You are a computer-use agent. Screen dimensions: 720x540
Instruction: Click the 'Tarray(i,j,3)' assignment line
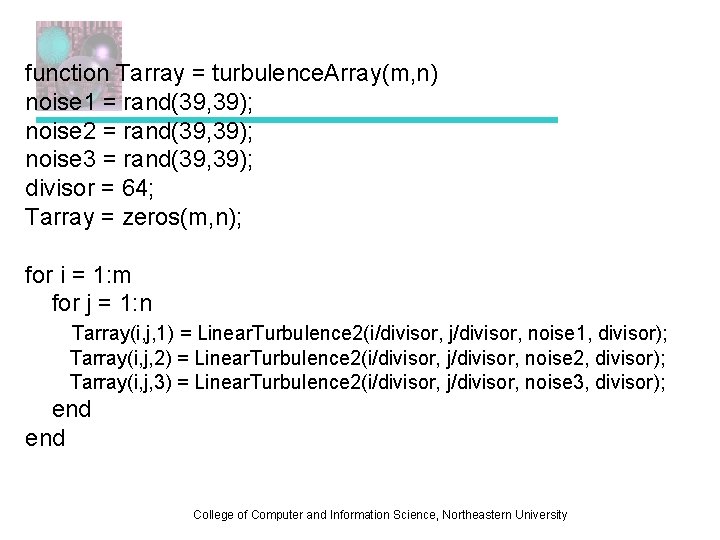click(367, 382)
